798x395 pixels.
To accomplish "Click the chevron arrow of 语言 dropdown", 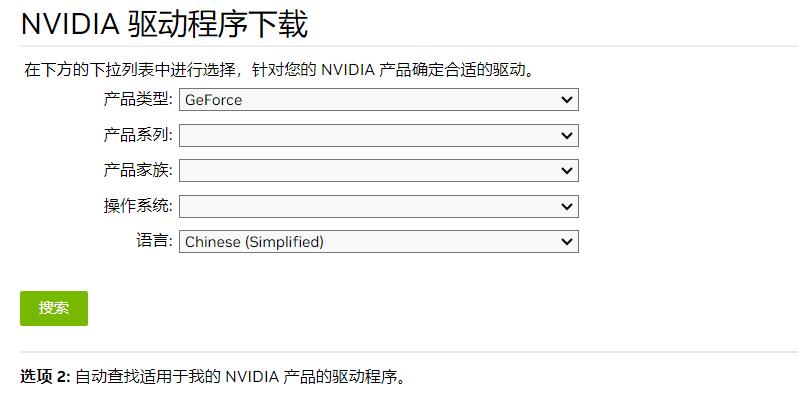I will (566, 241).
